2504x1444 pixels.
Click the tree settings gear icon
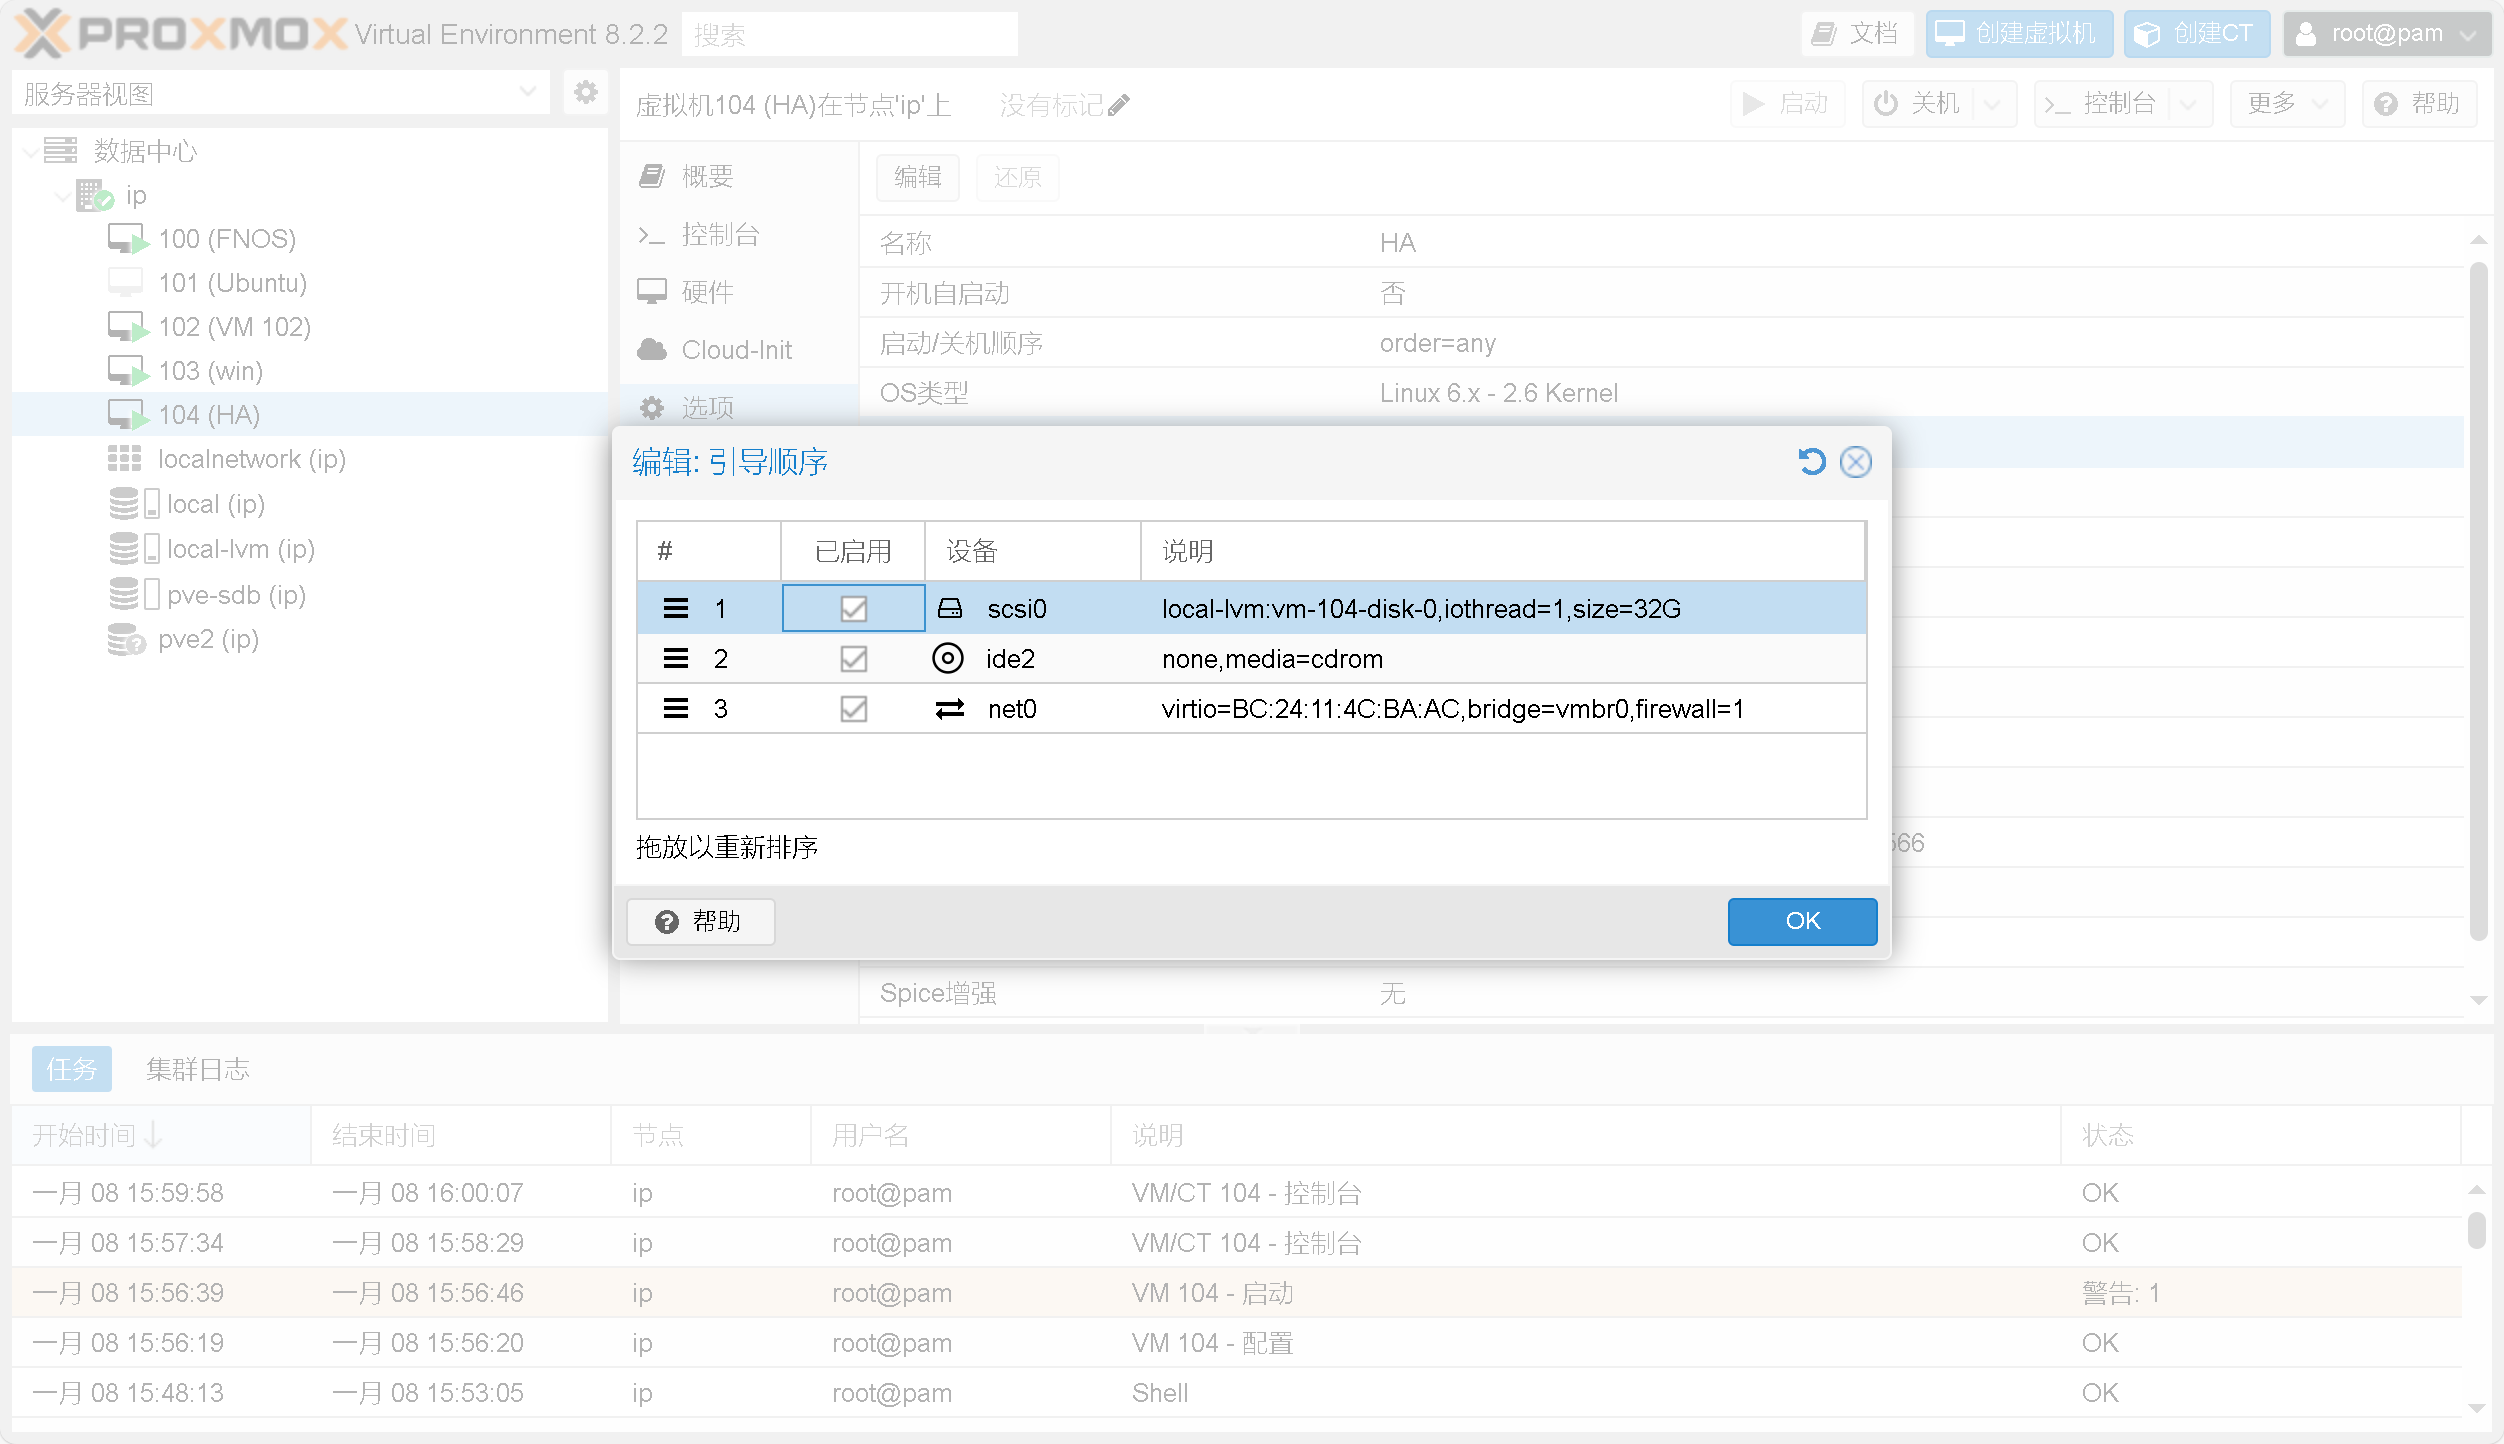585,93
